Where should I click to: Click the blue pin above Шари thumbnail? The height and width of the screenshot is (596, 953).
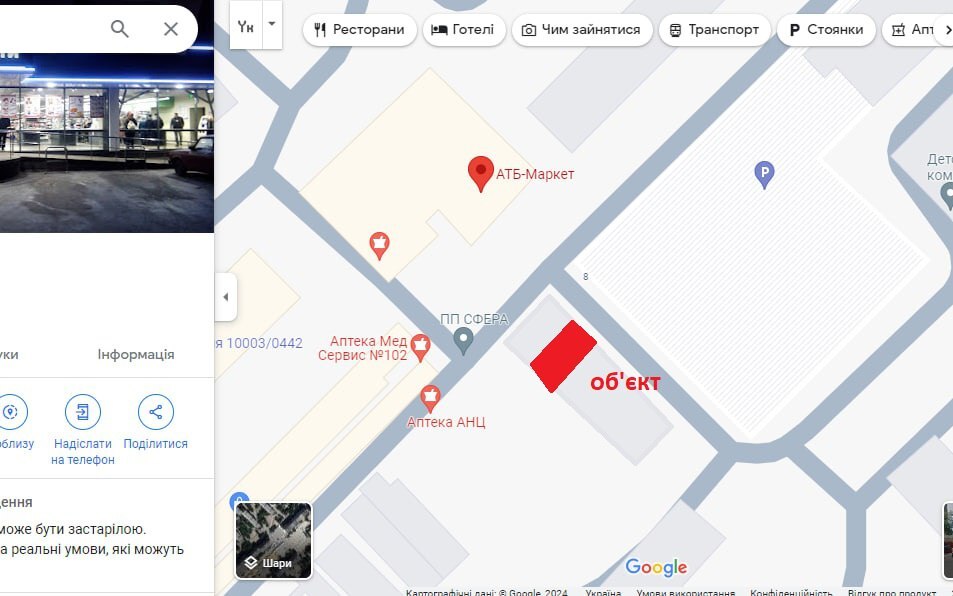pyautogui.click(x=239, y=501)
